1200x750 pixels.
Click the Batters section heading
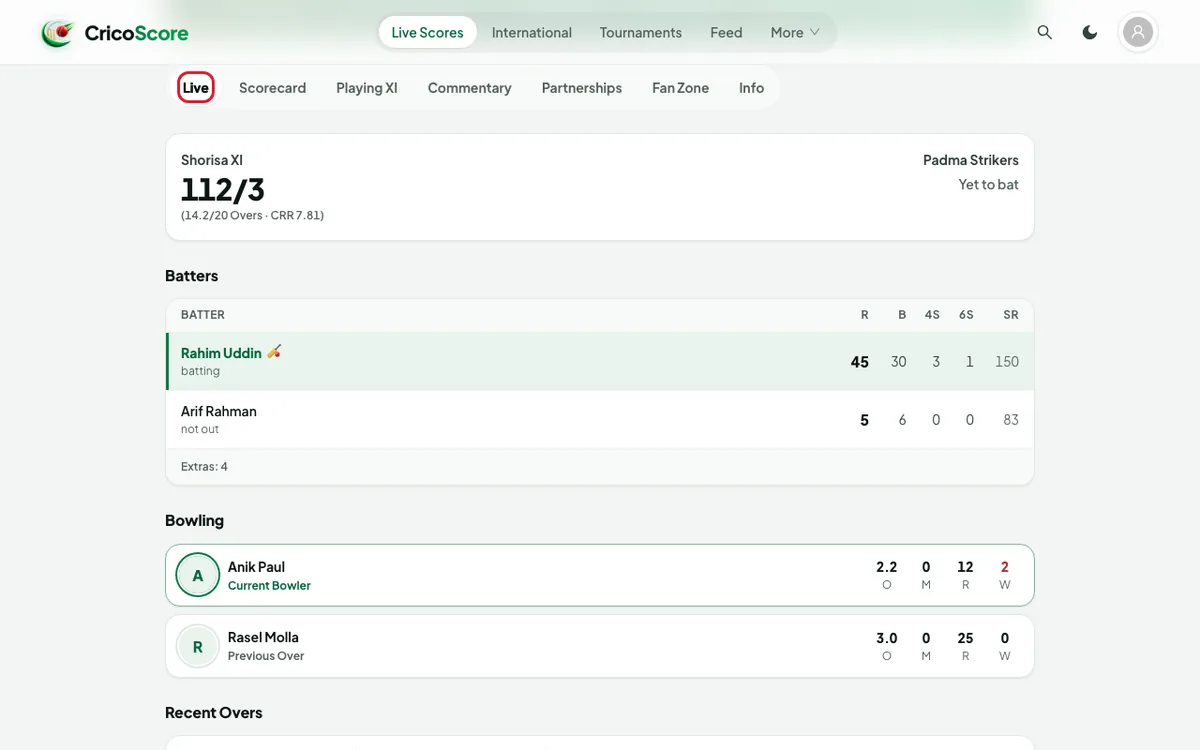tap(192, 276)
